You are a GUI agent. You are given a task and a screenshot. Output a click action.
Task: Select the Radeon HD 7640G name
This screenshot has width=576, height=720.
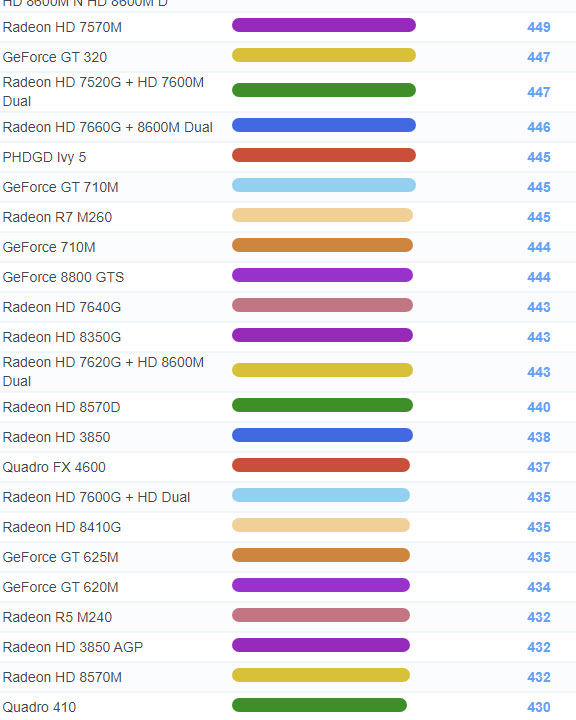pyautogui.click(x=62, y=307)
